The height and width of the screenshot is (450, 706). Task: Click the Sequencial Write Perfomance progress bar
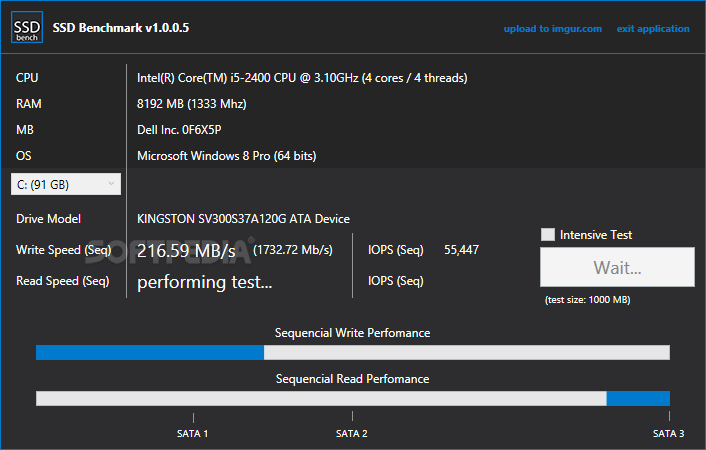353,352
